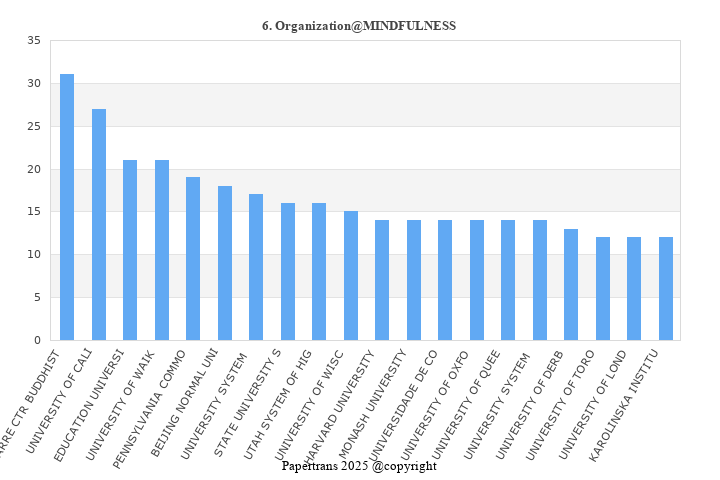Click the UNIVERSITY OF TORO bar
Screen dimensions: 720x480
[603, 289]
